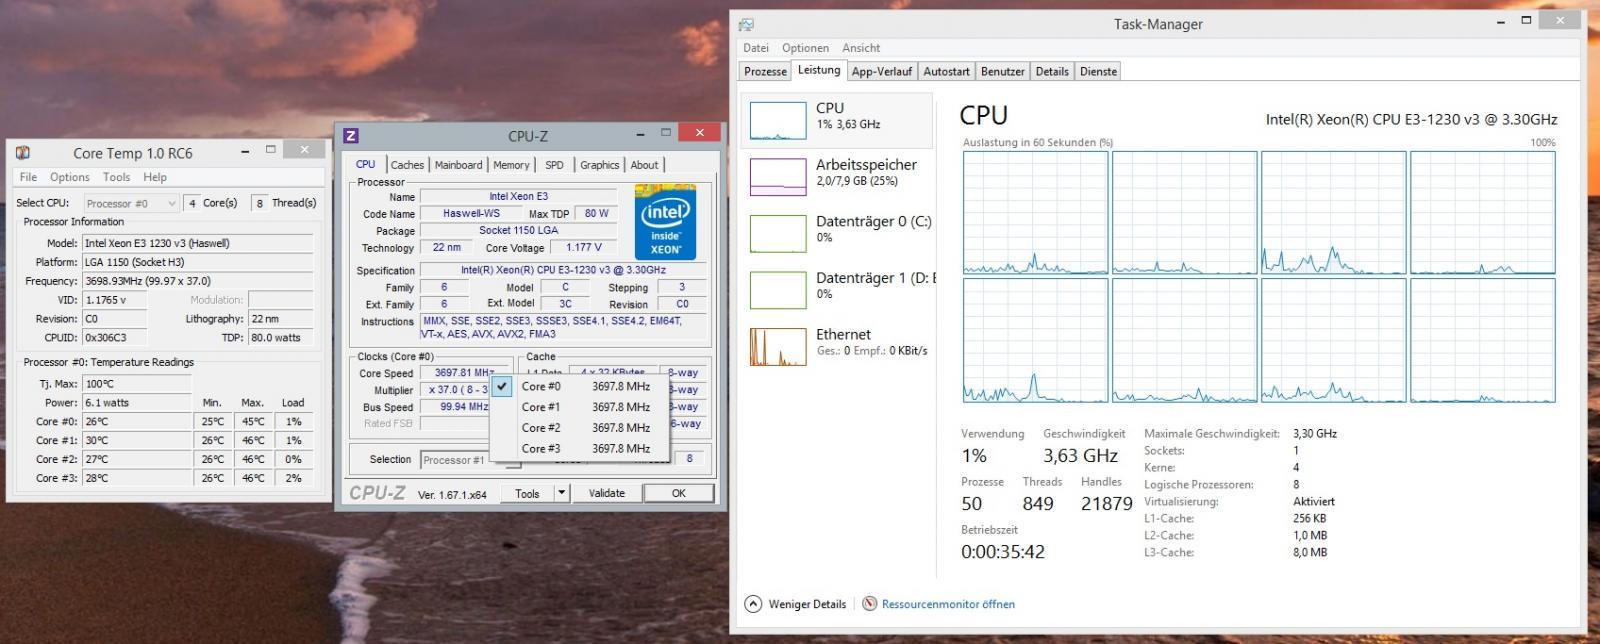1600x644 pixels.
Task: Switch to the Benutzer tab
Action: click(1002, 72)
